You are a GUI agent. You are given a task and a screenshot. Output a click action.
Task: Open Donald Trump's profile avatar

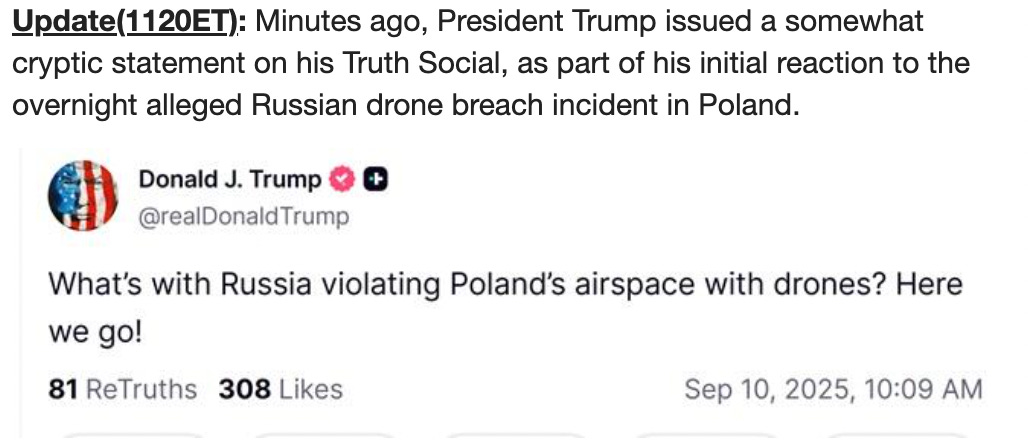pos(77,196)
